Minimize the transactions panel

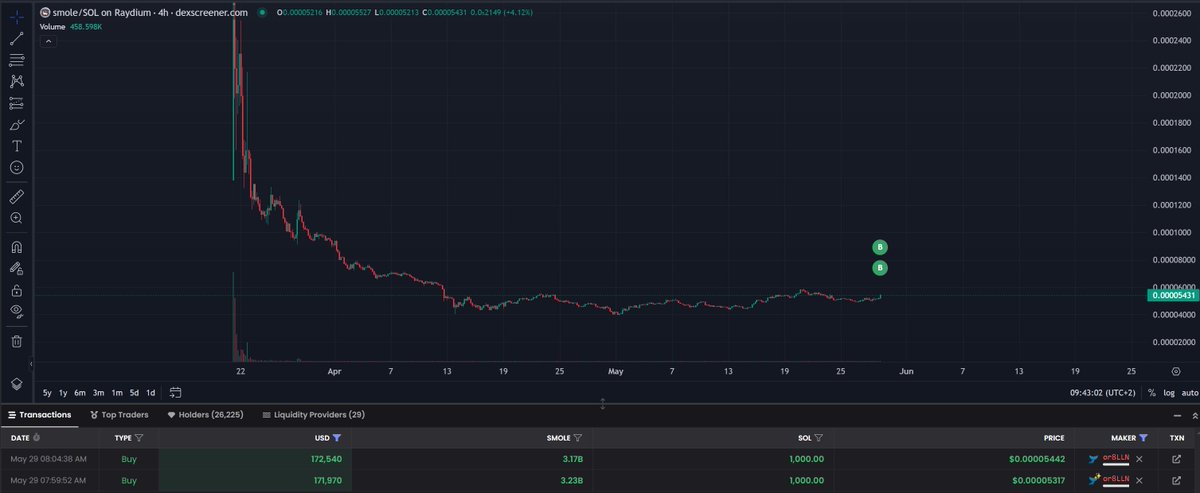[1175, 414]
